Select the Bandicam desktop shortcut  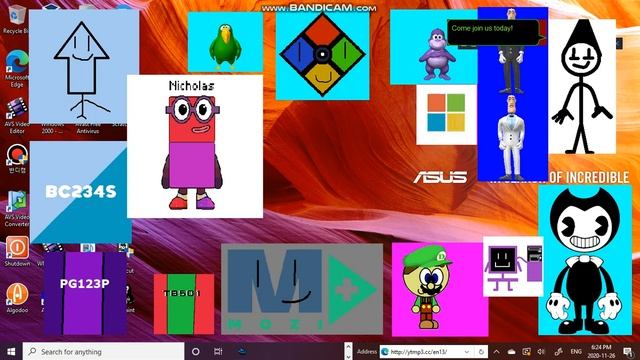[17, 159]
